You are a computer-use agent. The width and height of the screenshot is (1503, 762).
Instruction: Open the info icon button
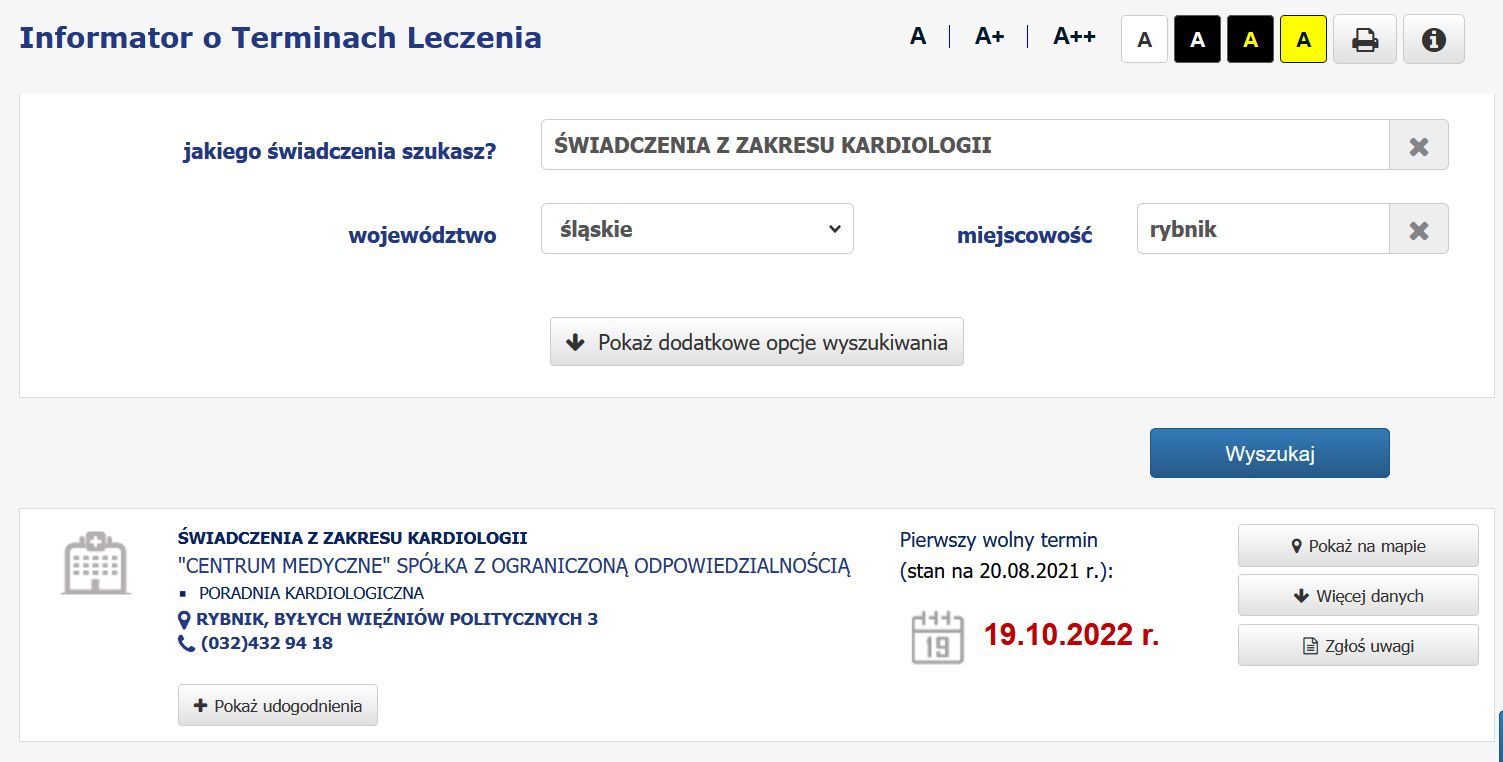(x=1434, y=40)
